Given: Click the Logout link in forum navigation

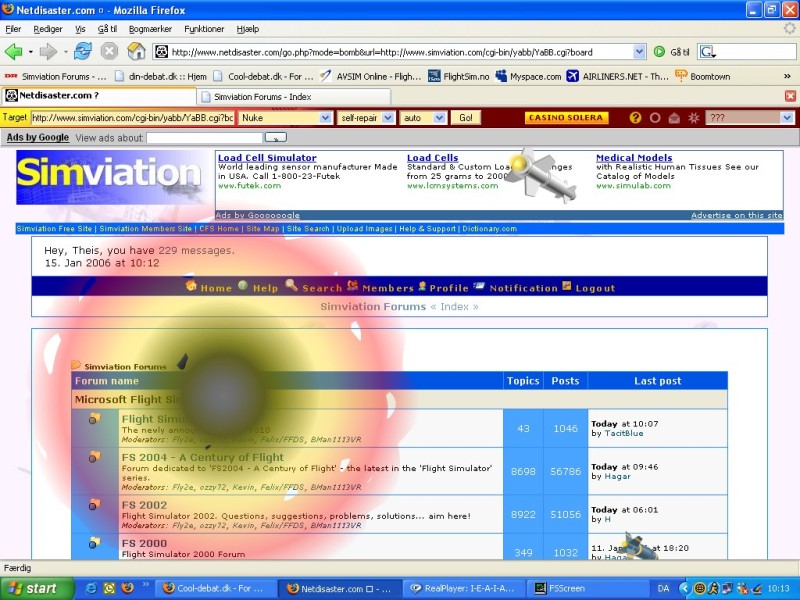Looking at the screenshot, I should pyautogui.click(x=594, y=288).
